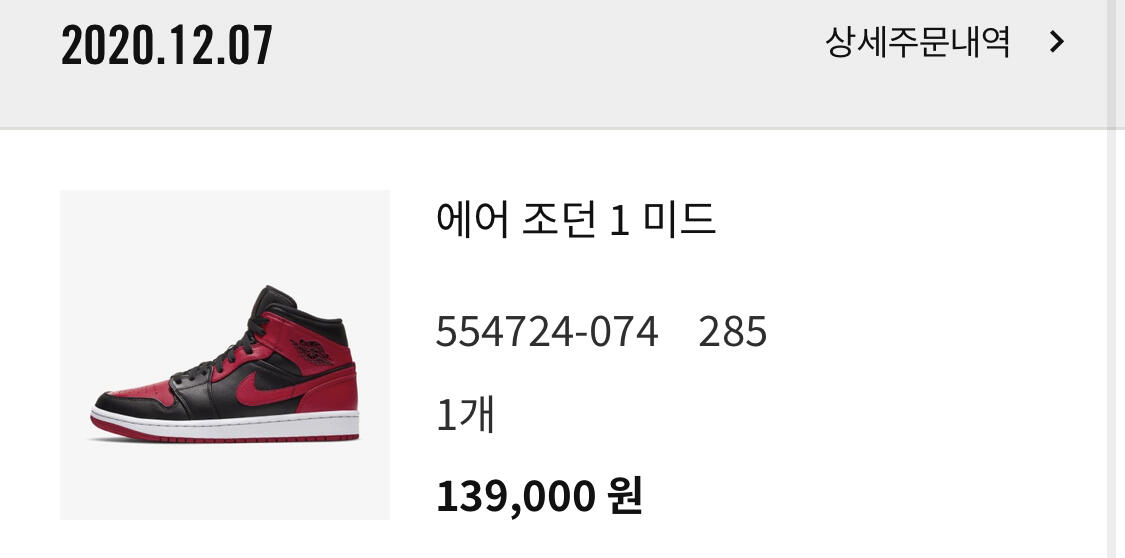This screenshot has width=1125, height=558.
Task: Click the quantity text 1개
Action: tap(465, 415)
